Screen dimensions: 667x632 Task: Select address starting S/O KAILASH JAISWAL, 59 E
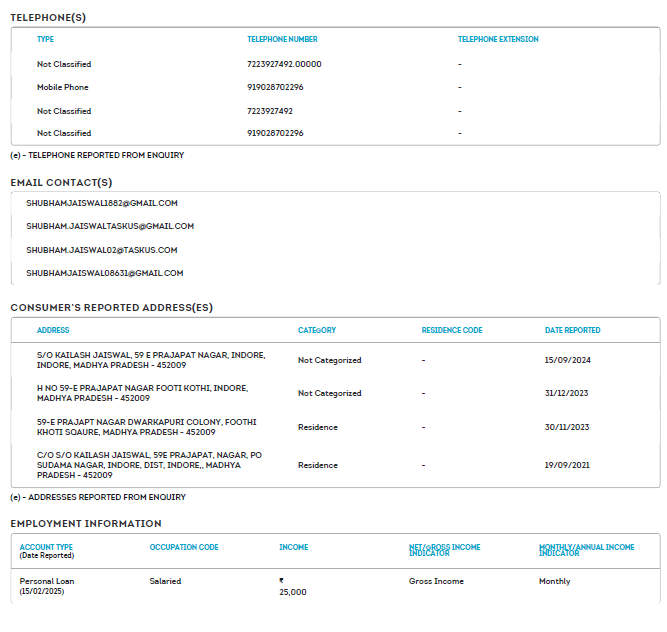[x=151, y=360]
